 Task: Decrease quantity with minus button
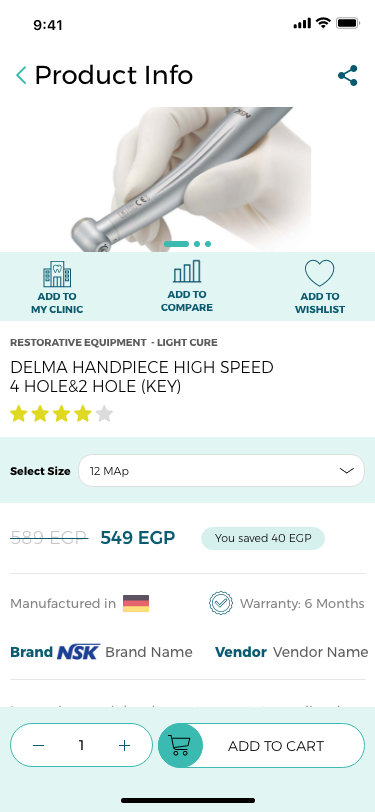pyautogui.click(x=39, y=745)
